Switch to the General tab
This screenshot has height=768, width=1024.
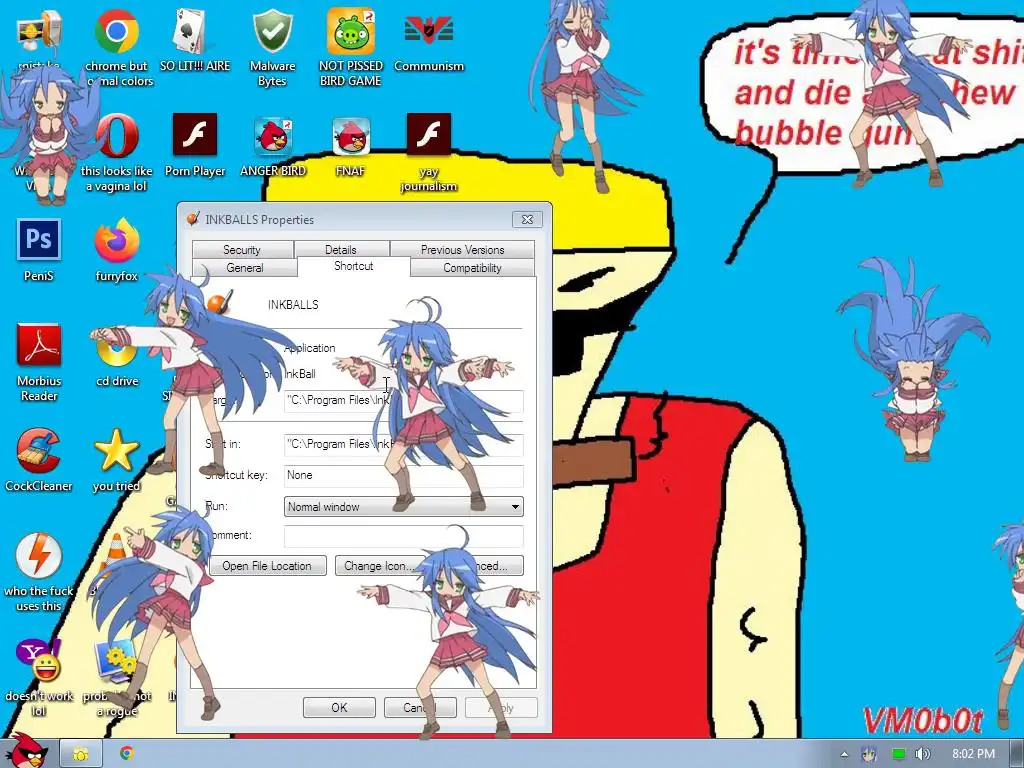click(x=245, y=268)
